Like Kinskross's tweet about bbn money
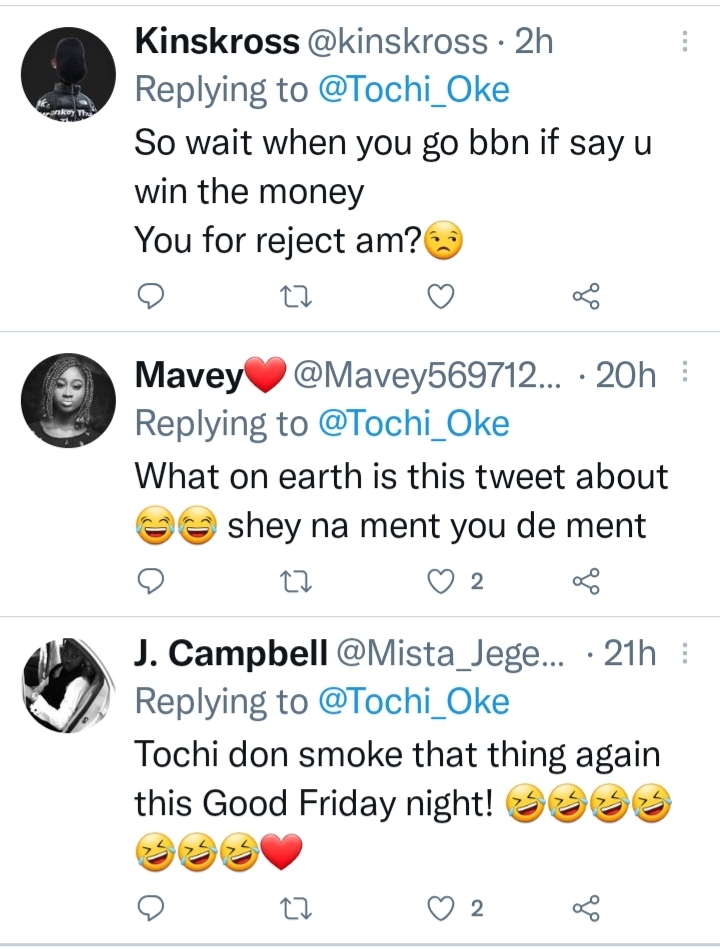 (x=440, y=295)
